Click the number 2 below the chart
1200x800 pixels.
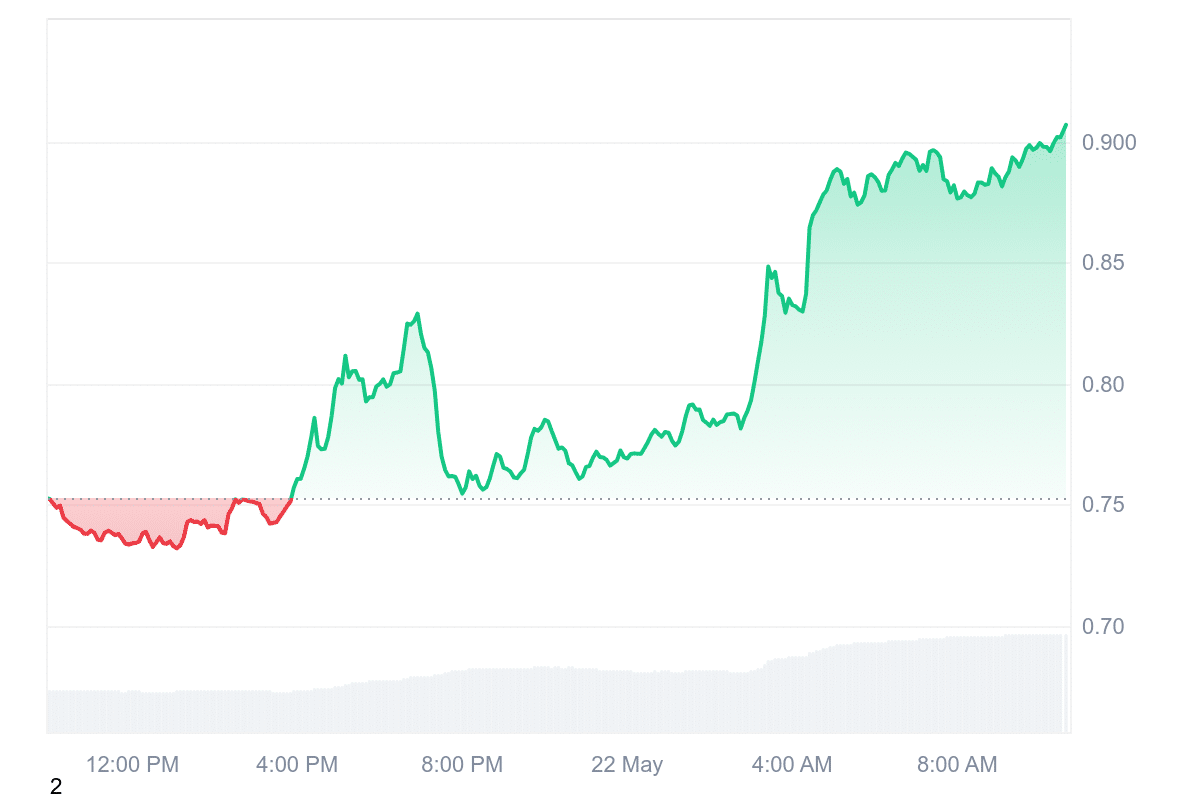pyautogui.click(x=56, y=787)
